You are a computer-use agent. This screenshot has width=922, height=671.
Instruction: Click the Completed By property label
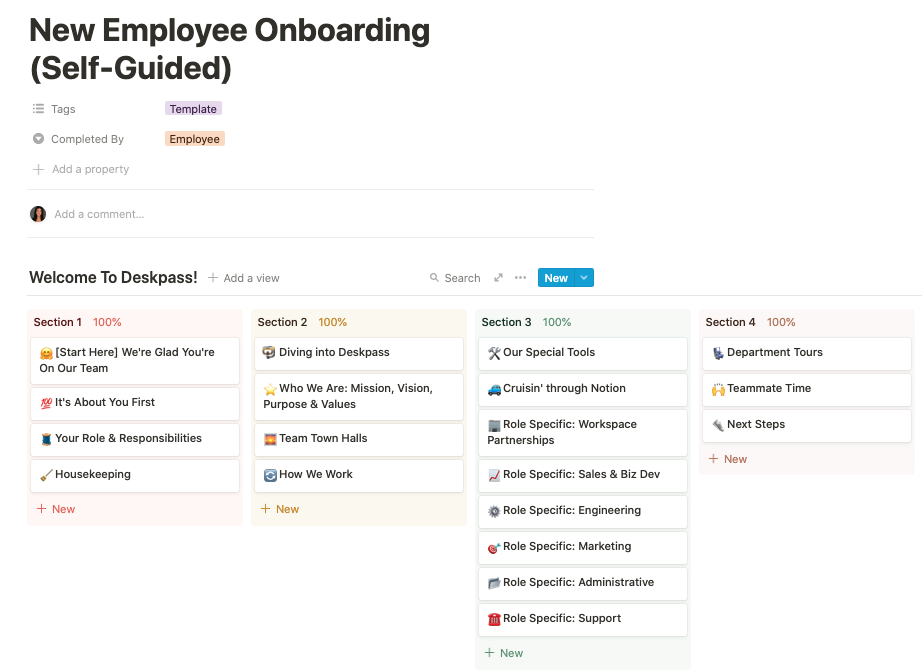tap(87, 139)
